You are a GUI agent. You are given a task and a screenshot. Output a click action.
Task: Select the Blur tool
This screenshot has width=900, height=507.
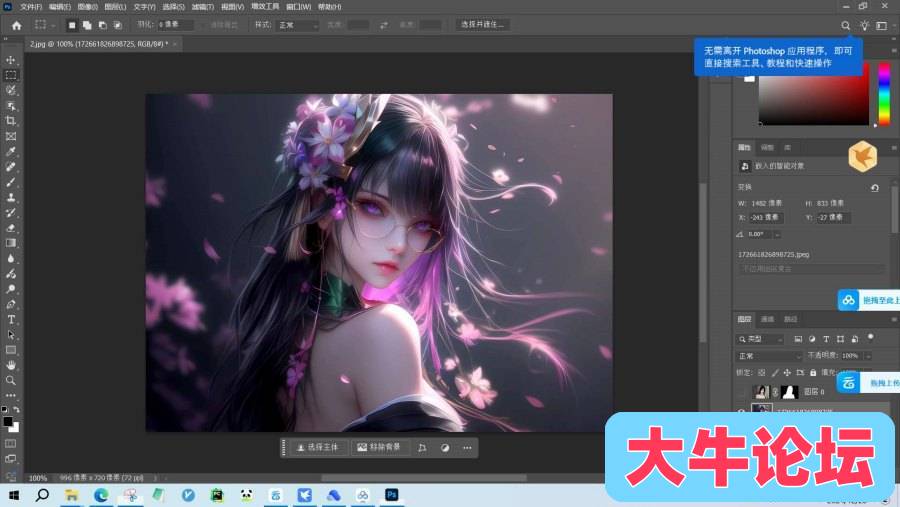click(10, 258)
